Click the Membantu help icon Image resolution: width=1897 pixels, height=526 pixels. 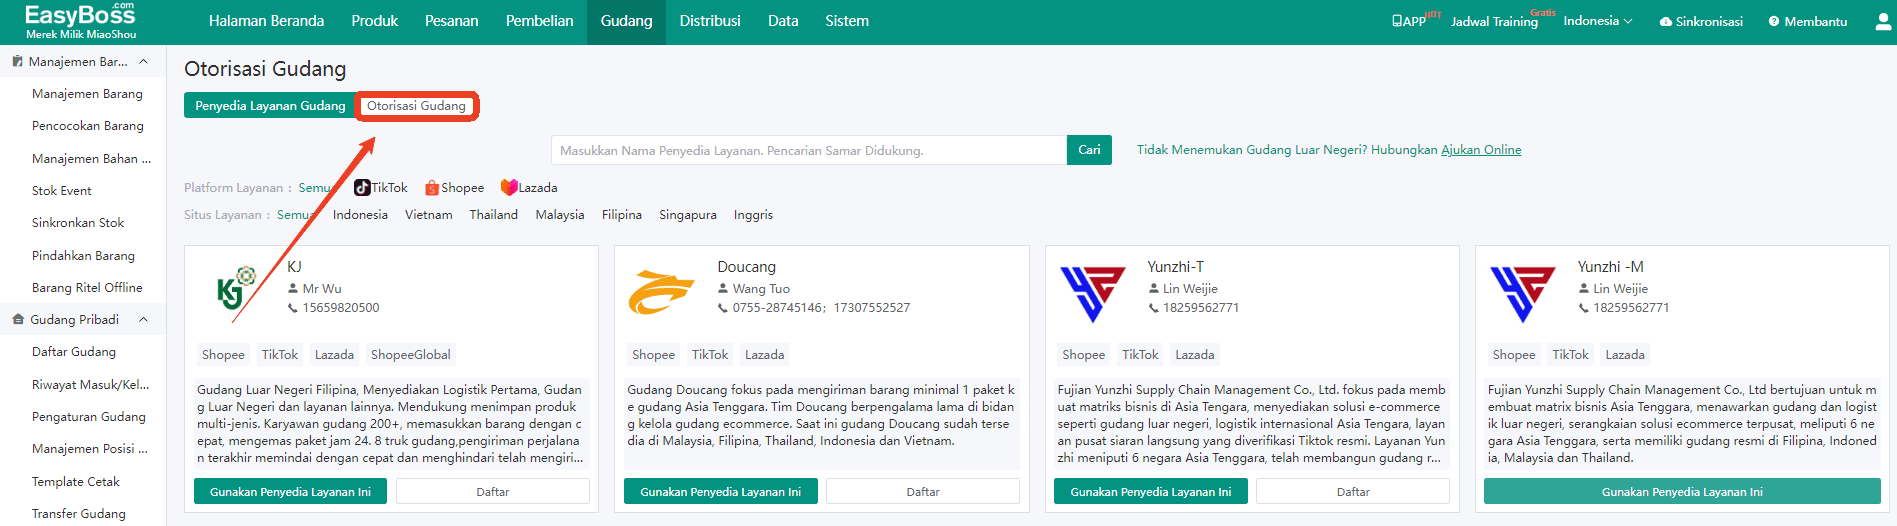click(1774, 22)
